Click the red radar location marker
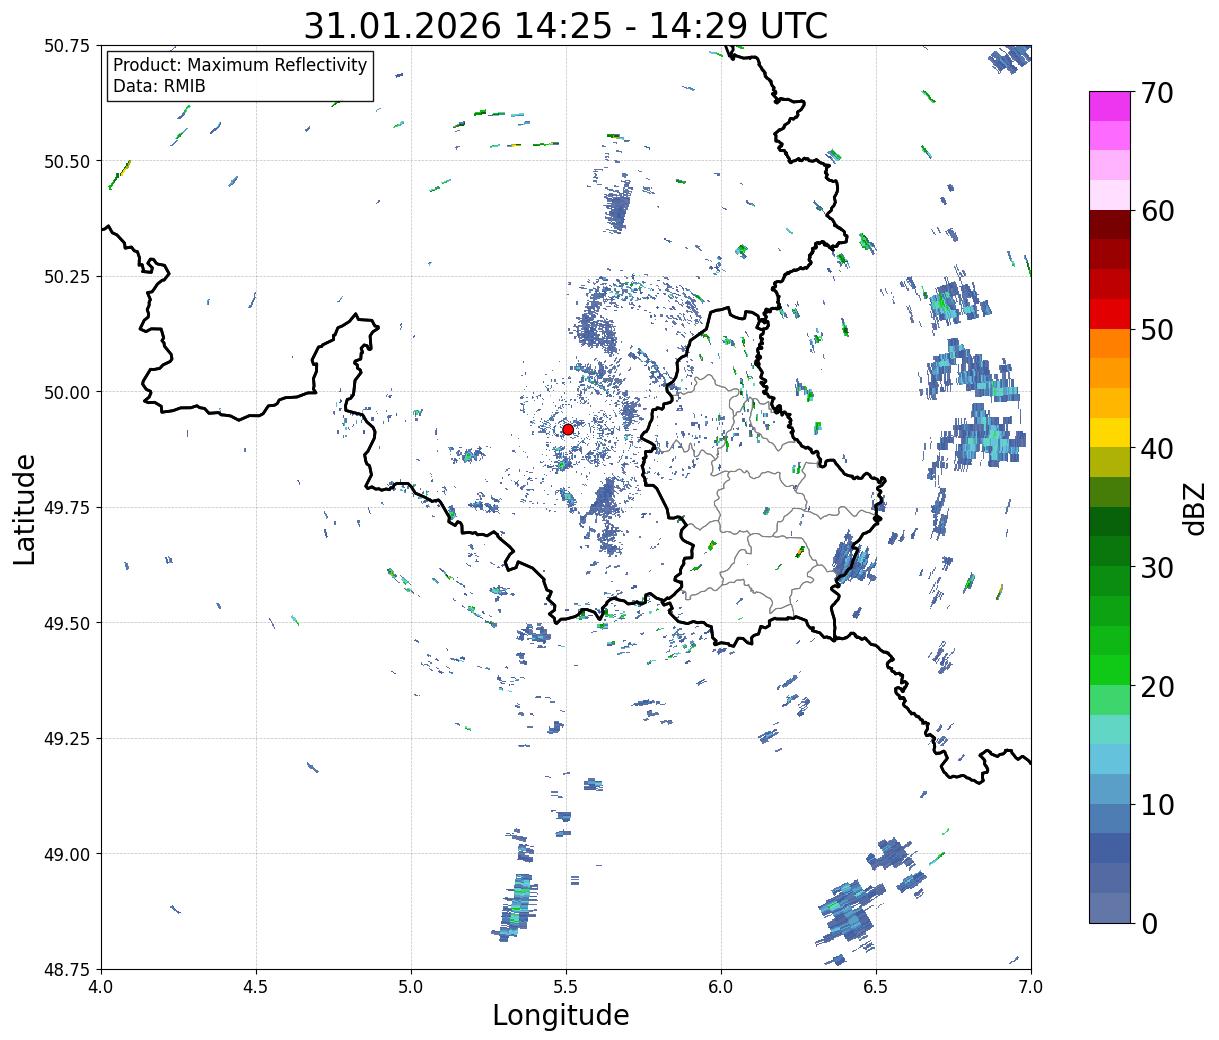1219x1040 pixels. (567, 429)
